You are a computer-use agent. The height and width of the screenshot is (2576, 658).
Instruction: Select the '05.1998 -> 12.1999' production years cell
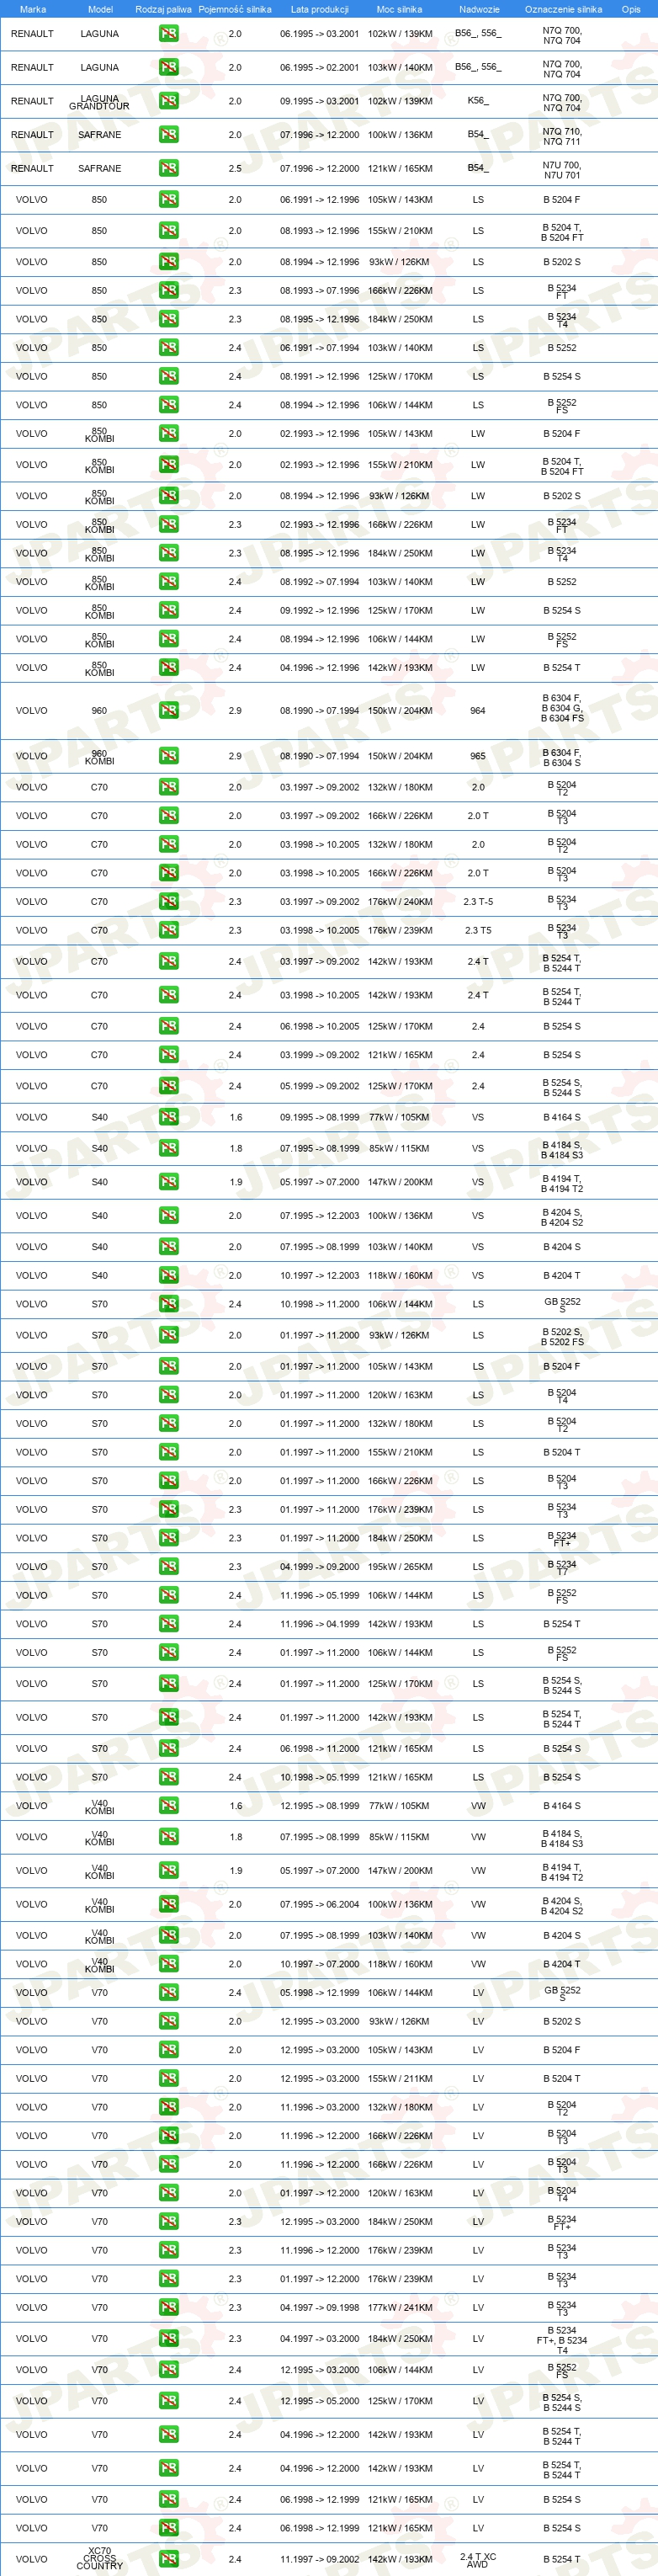320,1992
